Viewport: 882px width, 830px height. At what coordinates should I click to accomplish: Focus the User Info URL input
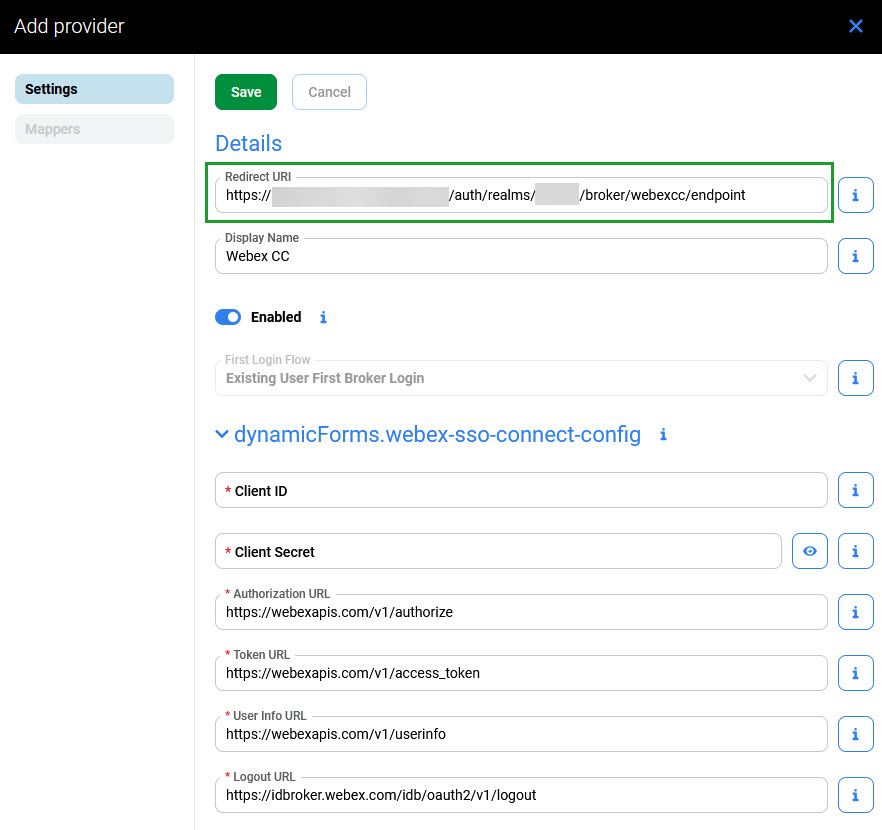pyautogui.click(x=520, y=734)
